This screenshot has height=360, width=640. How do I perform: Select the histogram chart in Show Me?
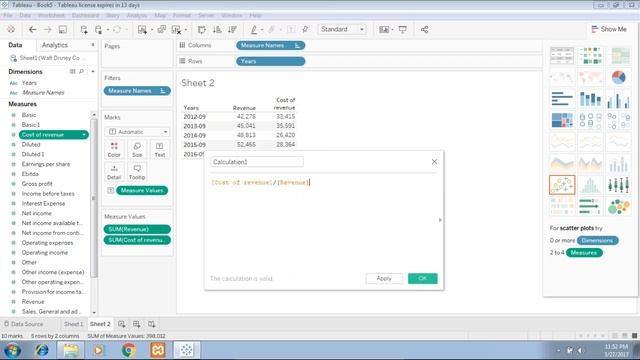[590, 185]
